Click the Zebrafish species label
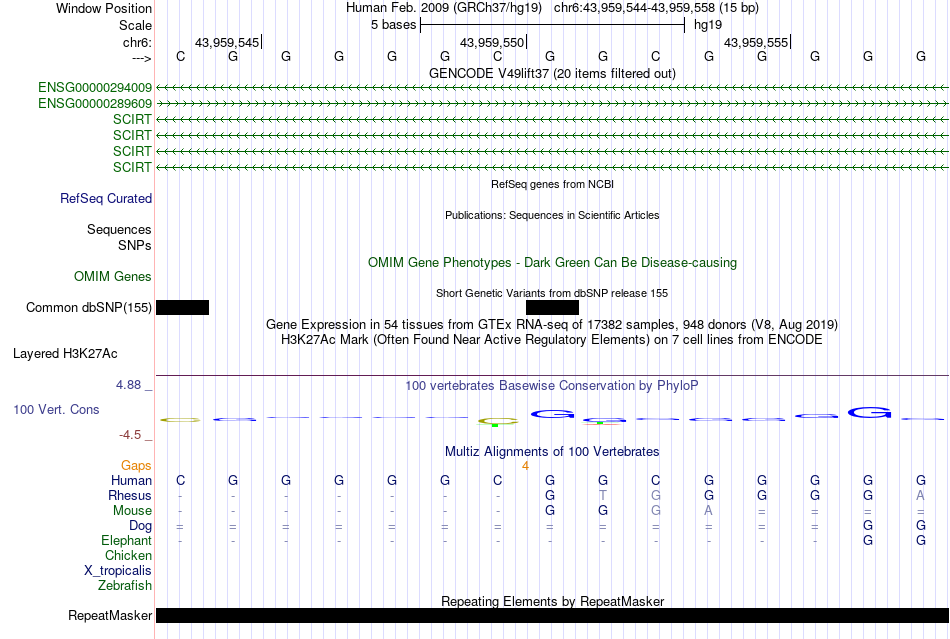Viewport: 950px width, 639px height. coord(125,586)
